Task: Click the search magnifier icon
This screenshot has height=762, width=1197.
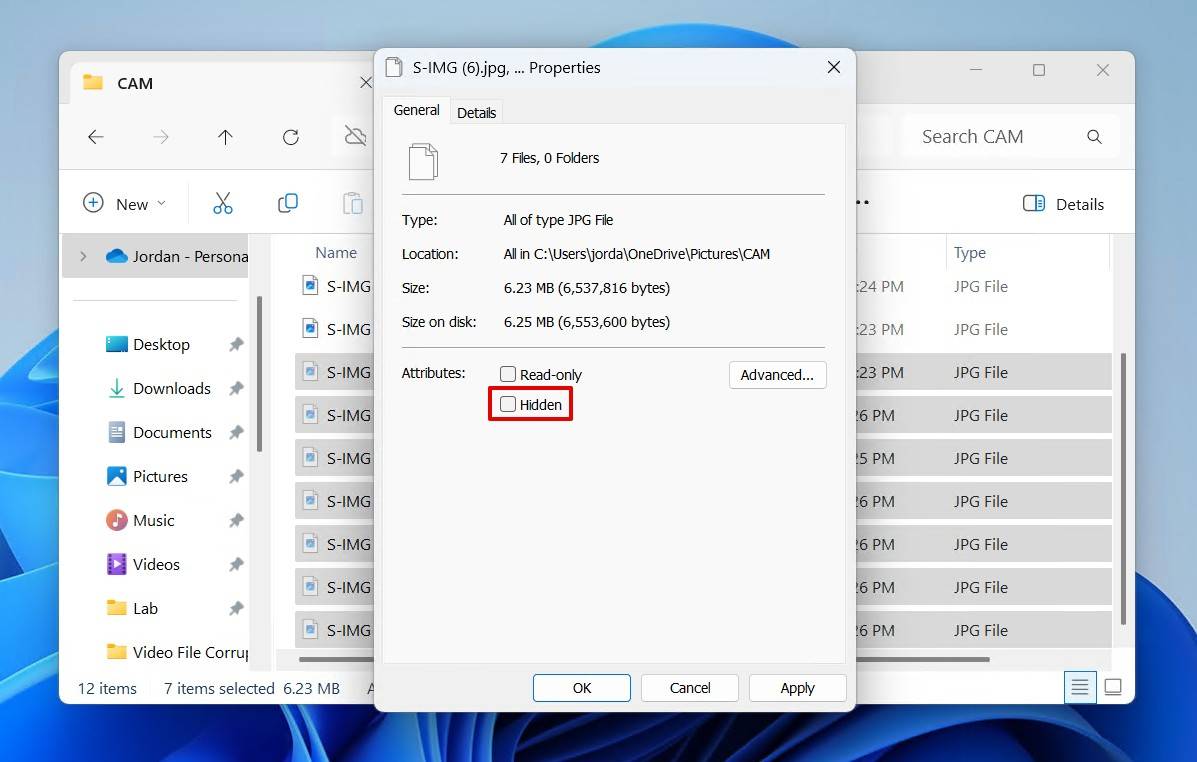Action: click(x=1094, y=137)
